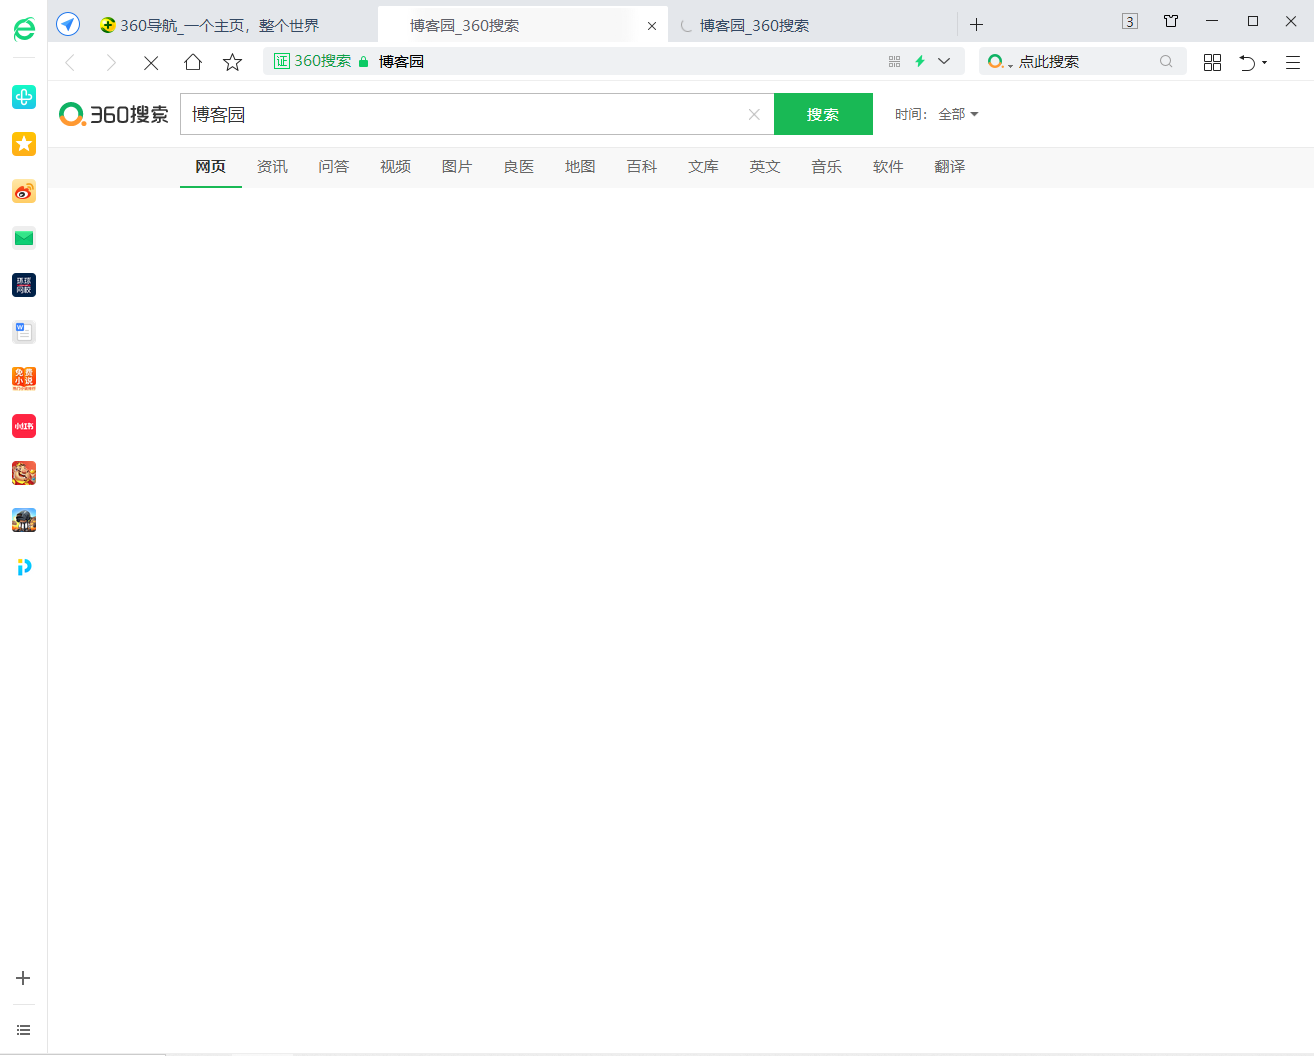Image resolution: width=1314 pixels, height=1056 pixels.
Task: Open the extensions grid icon
Action: click(1212, 62)
